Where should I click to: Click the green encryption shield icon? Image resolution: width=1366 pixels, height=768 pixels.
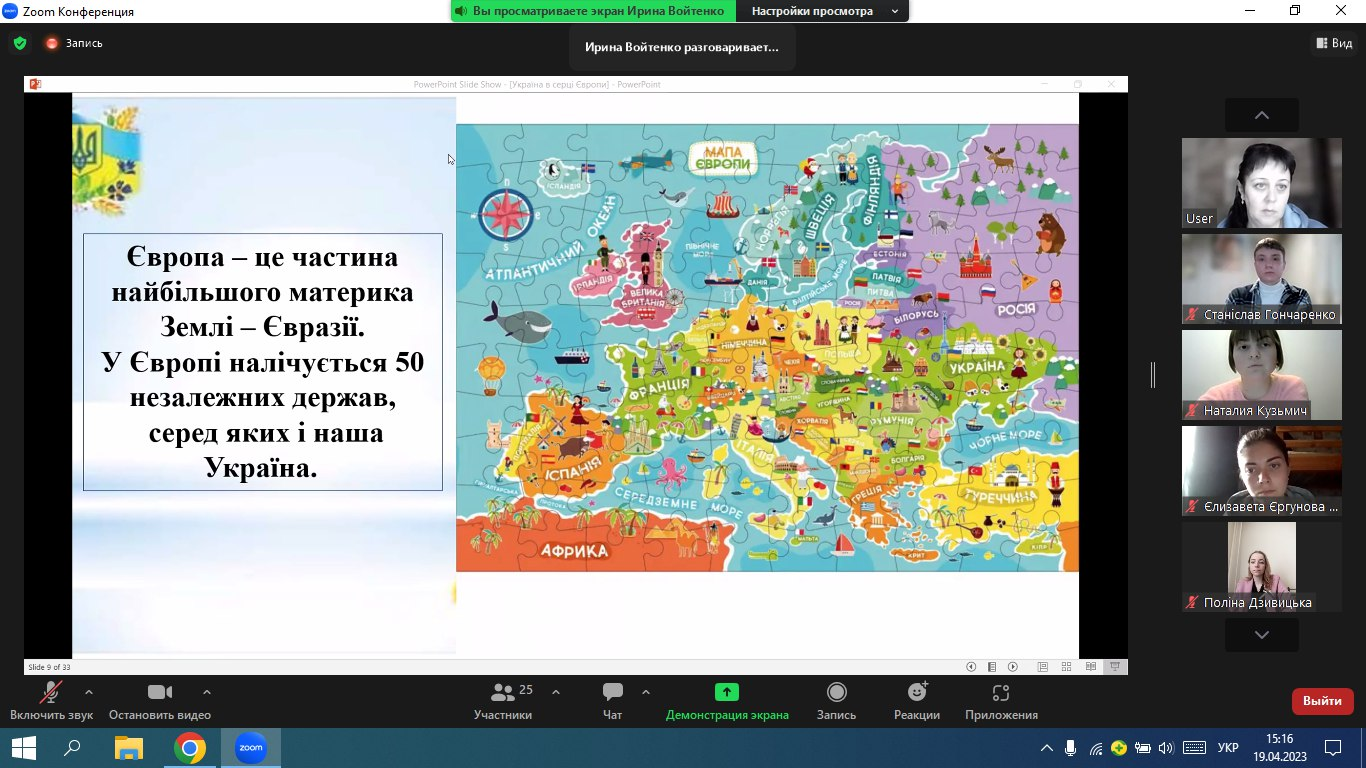tap(19, 43)
